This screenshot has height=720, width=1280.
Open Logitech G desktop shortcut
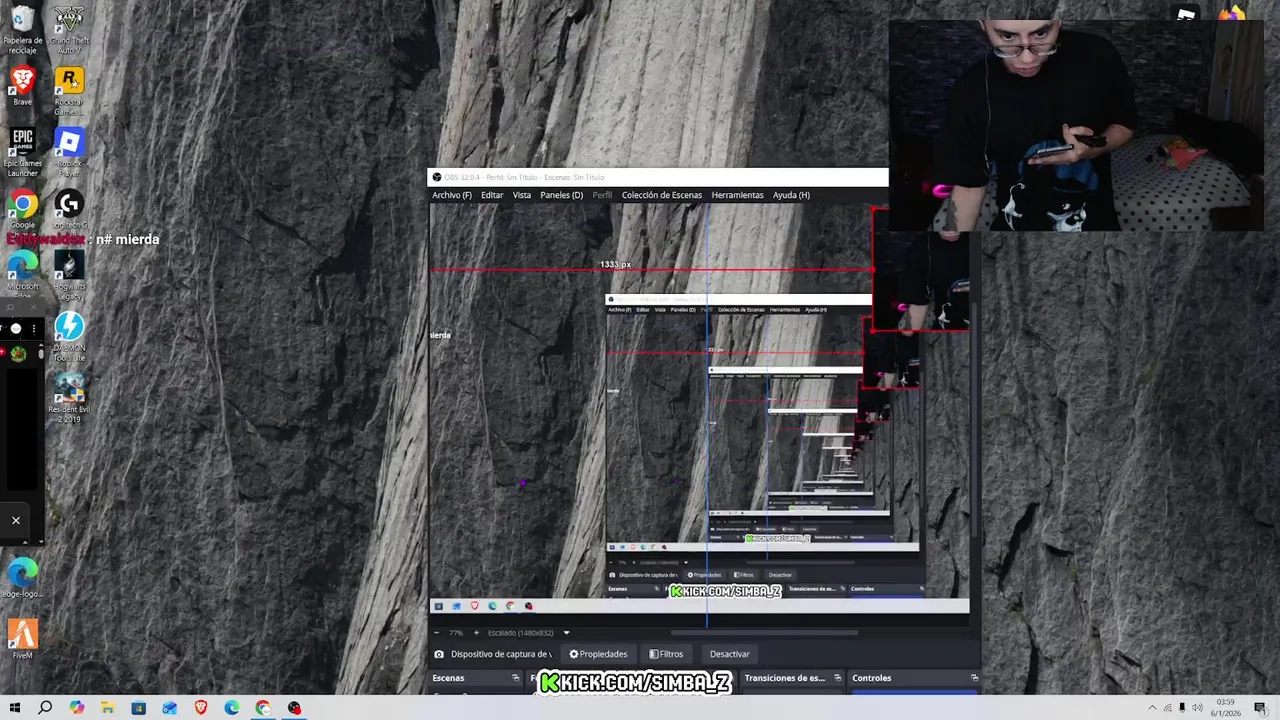click(x=68, y=209)
